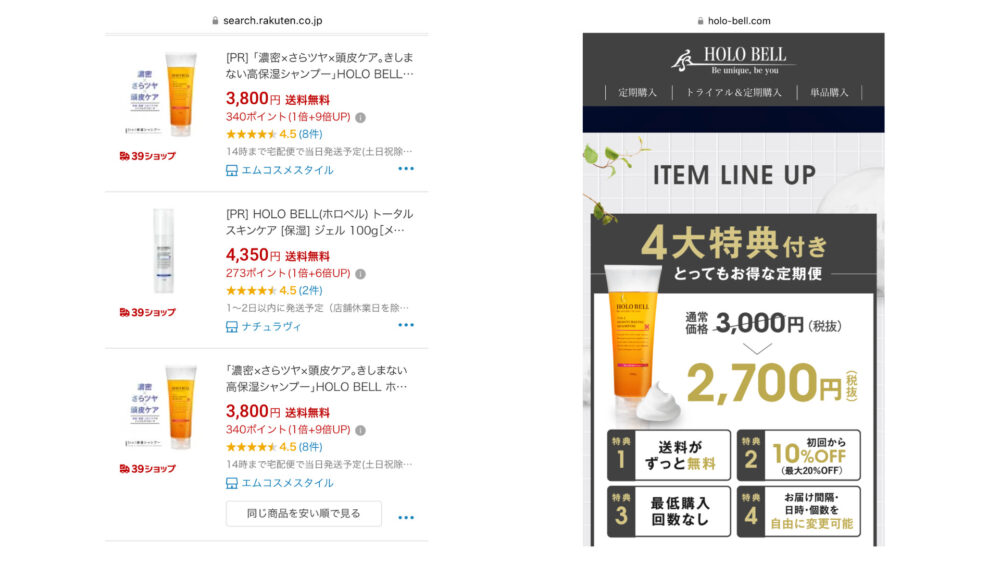
Task: Select the 単品購入 nav tab
Action: pos(829,92)
